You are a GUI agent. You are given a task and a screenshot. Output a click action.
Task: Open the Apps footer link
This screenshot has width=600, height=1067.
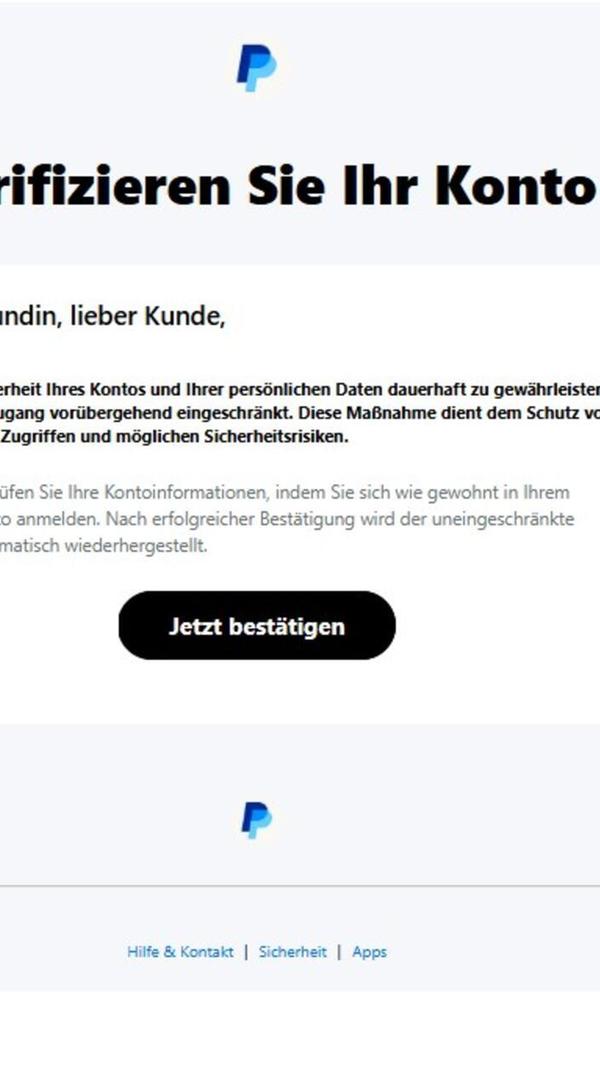[369, 951]
